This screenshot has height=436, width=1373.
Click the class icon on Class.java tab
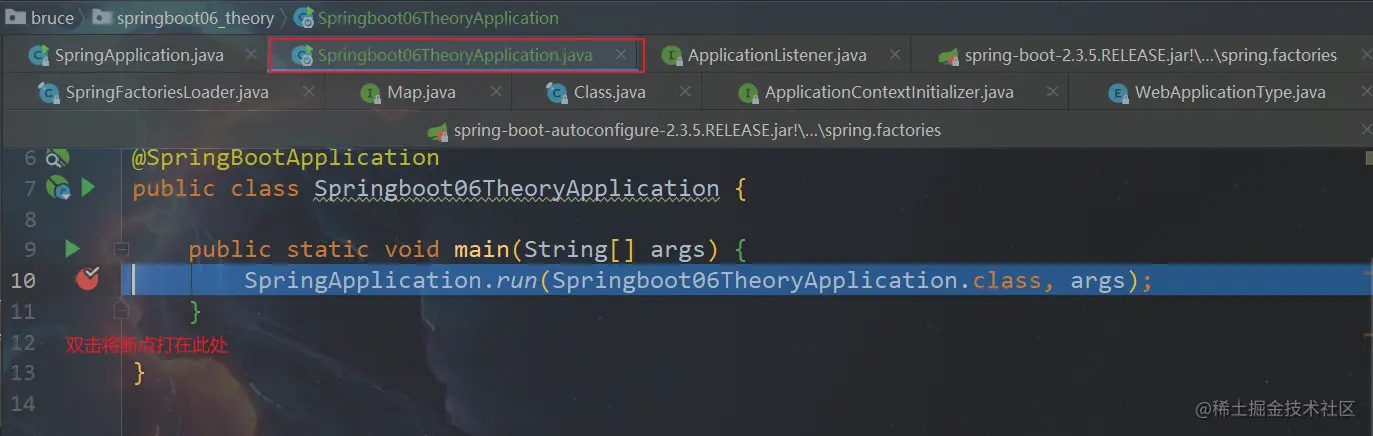point(557,93)
